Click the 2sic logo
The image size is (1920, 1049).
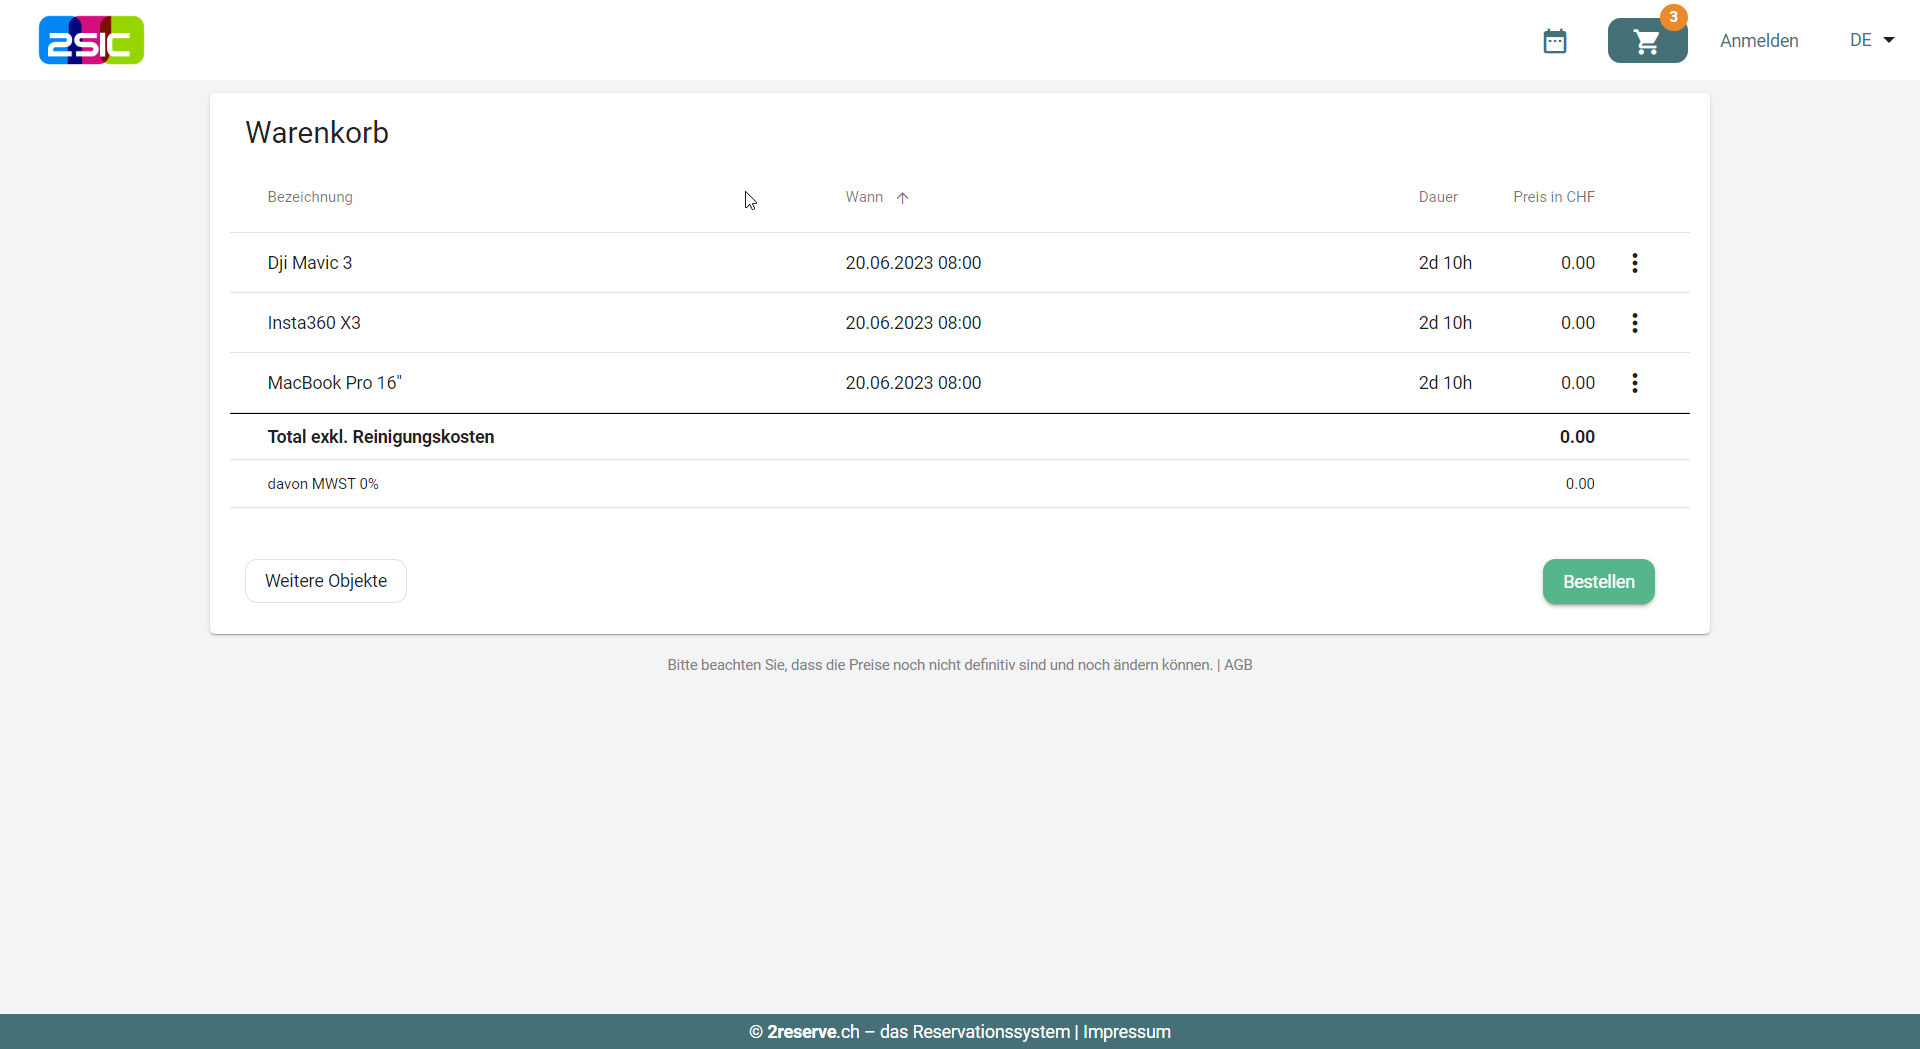point(91,40)
